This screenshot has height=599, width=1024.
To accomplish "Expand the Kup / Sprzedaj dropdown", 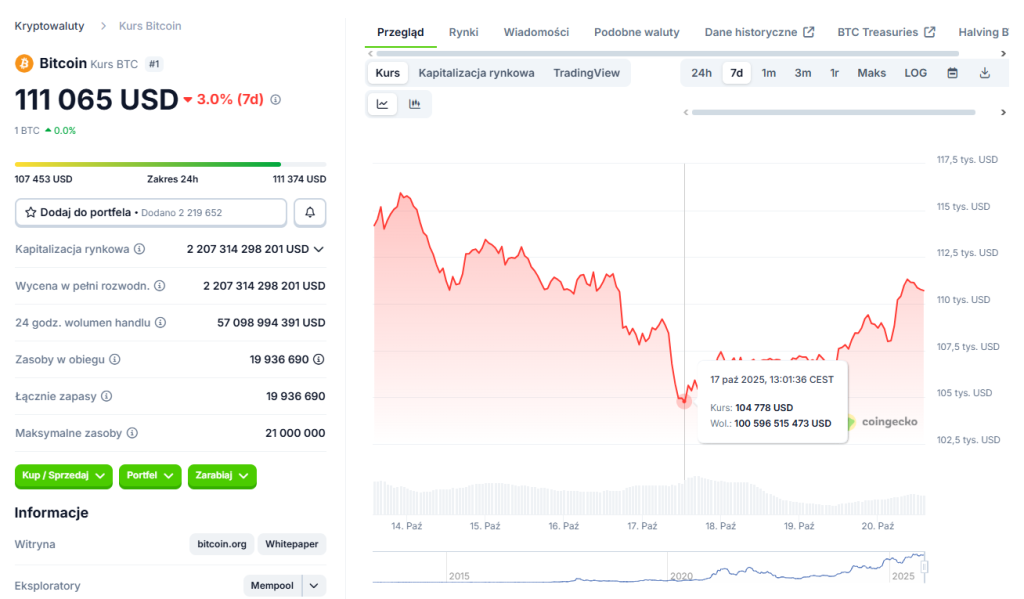I will (x=64, y=476).
